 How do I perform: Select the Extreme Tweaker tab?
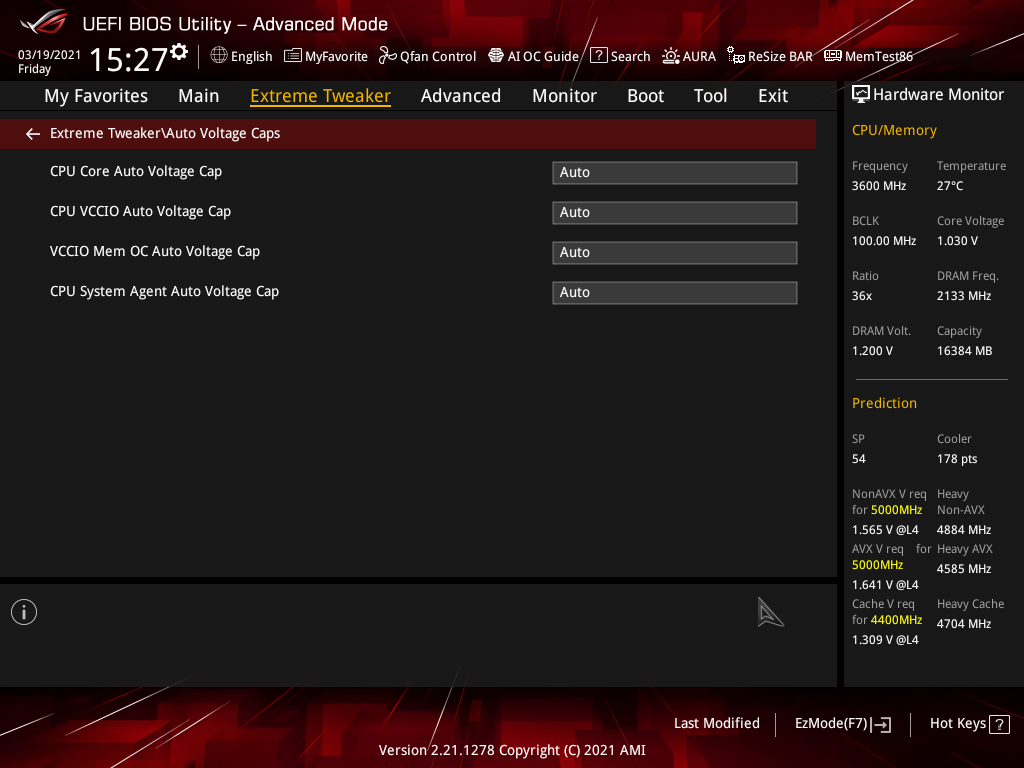pos(321,96)
